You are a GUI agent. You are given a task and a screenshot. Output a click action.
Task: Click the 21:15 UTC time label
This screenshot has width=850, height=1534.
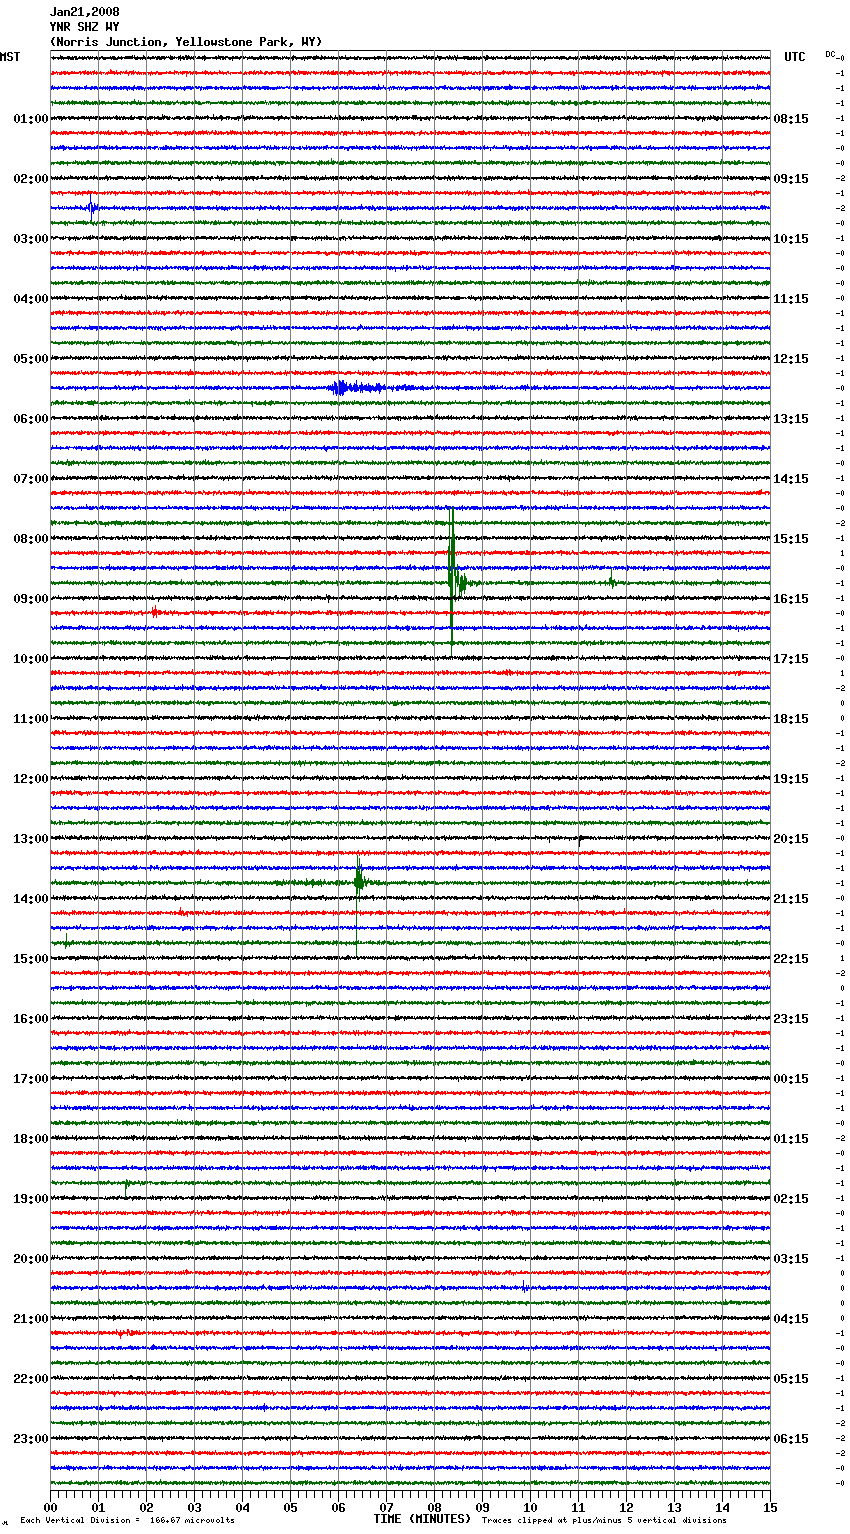[x=791, y=899]
